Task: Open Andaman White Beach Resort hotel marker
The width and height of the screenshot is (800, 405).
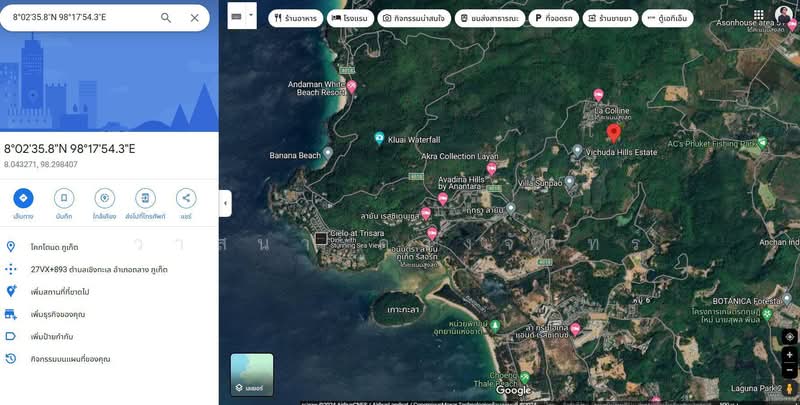Action: [352, 86]
